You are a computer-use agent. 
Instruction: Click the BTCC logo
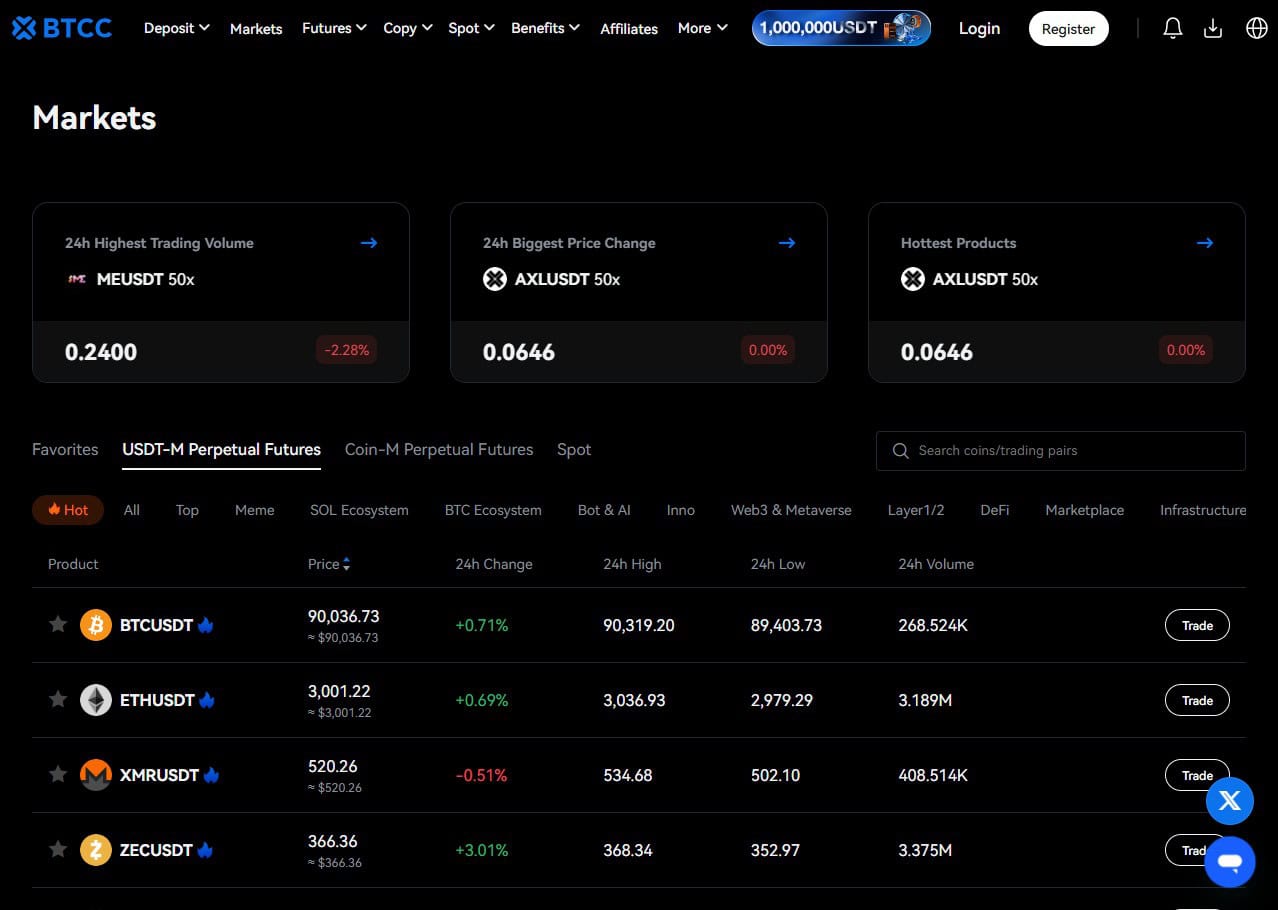coord(61,27)
